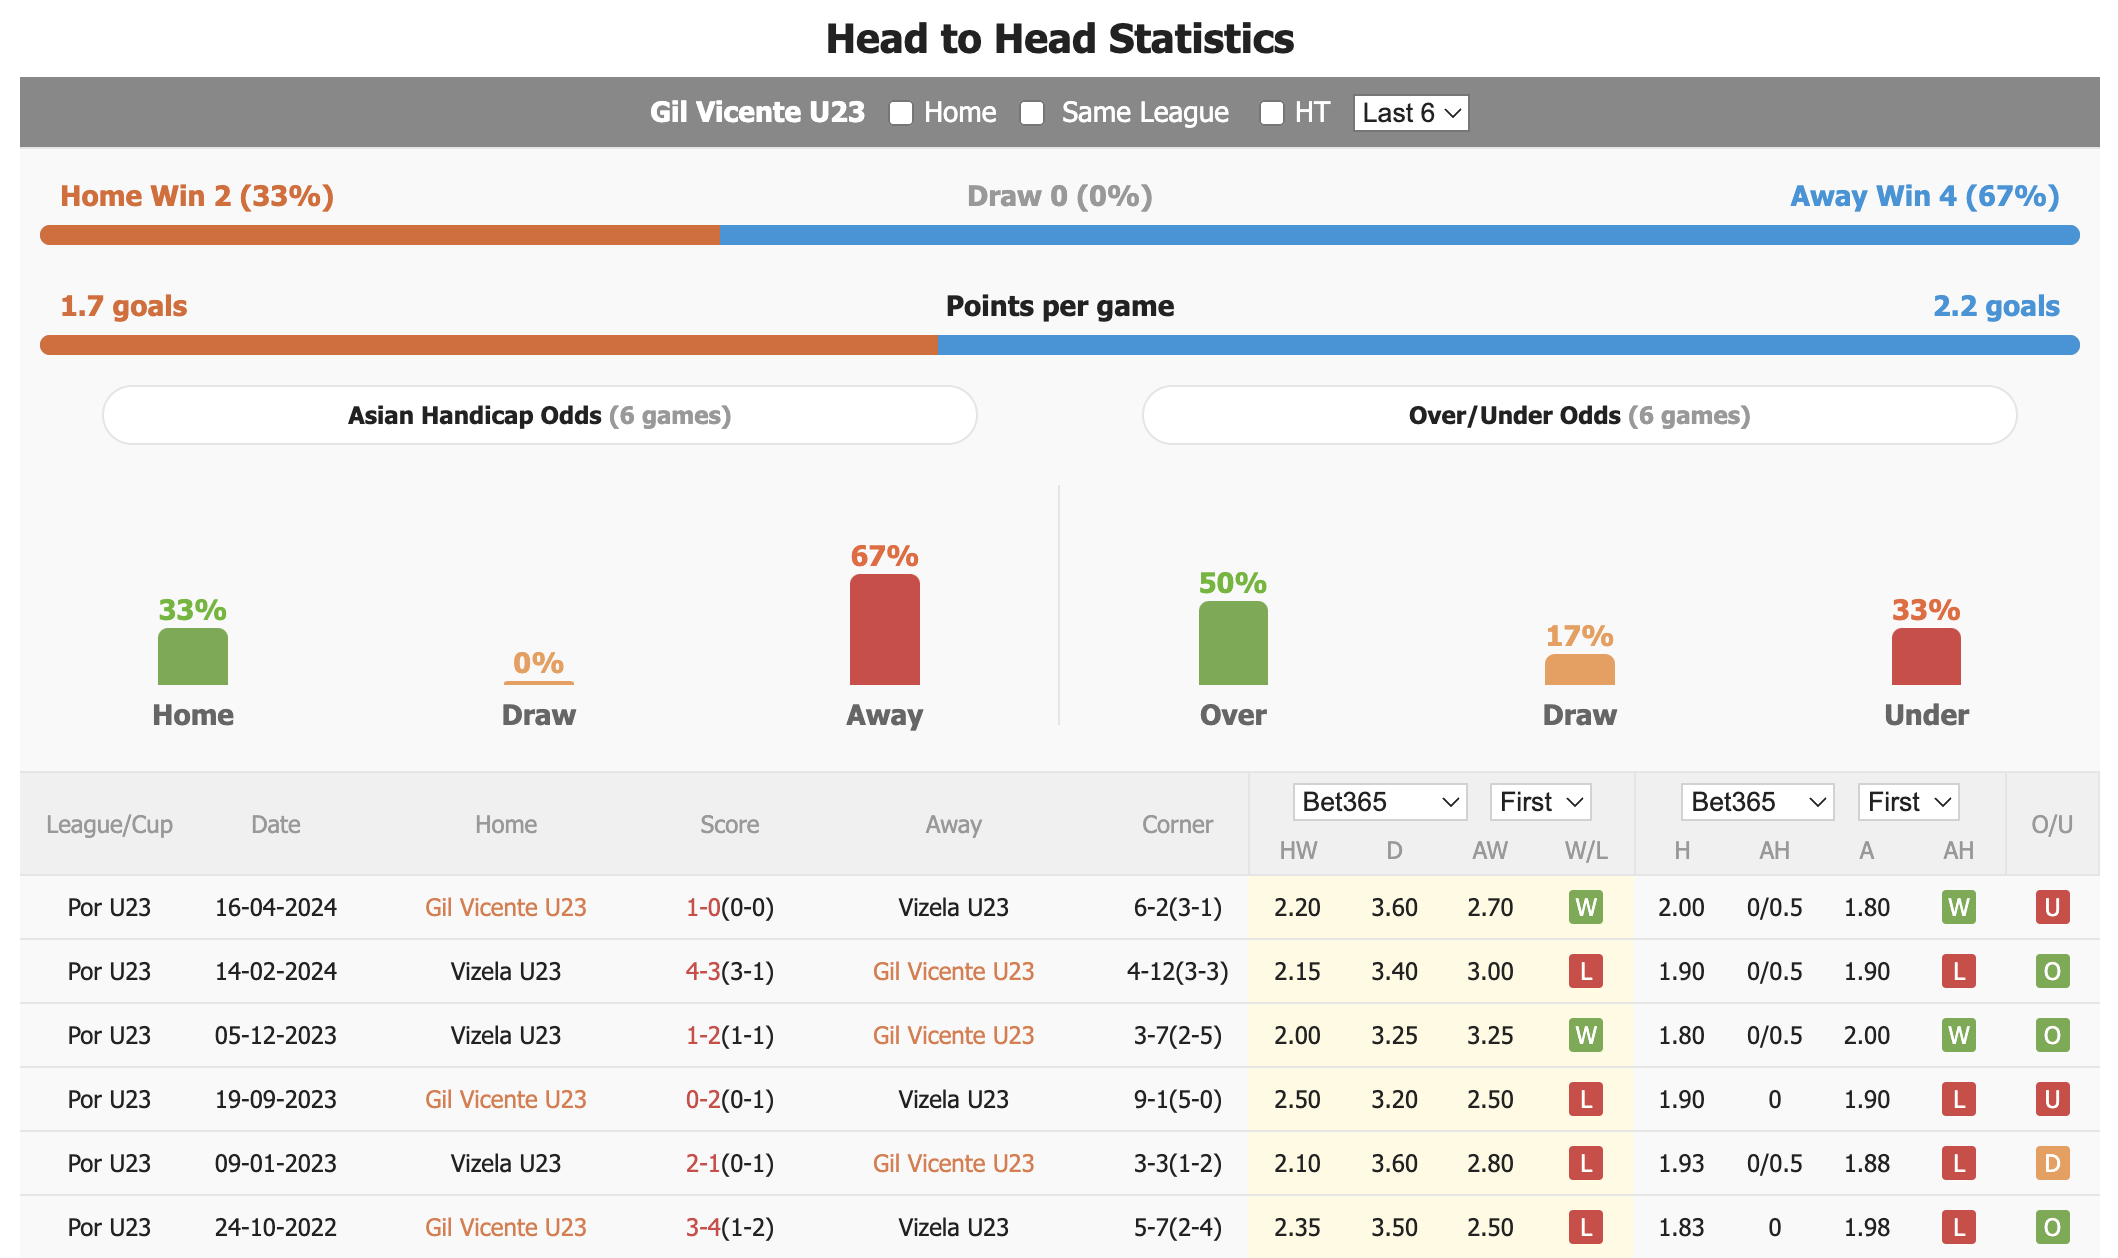
Task: Click the red W/L badge for 09-01-2023
Action: 1586,1163
